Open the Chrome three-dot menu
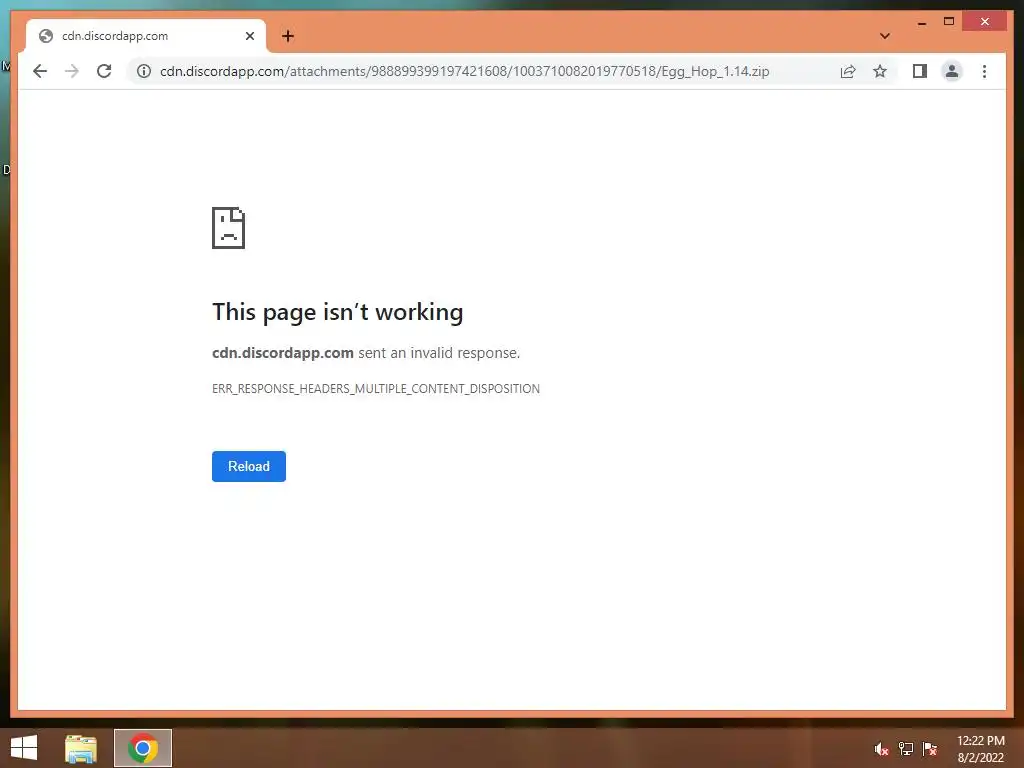 984,71
